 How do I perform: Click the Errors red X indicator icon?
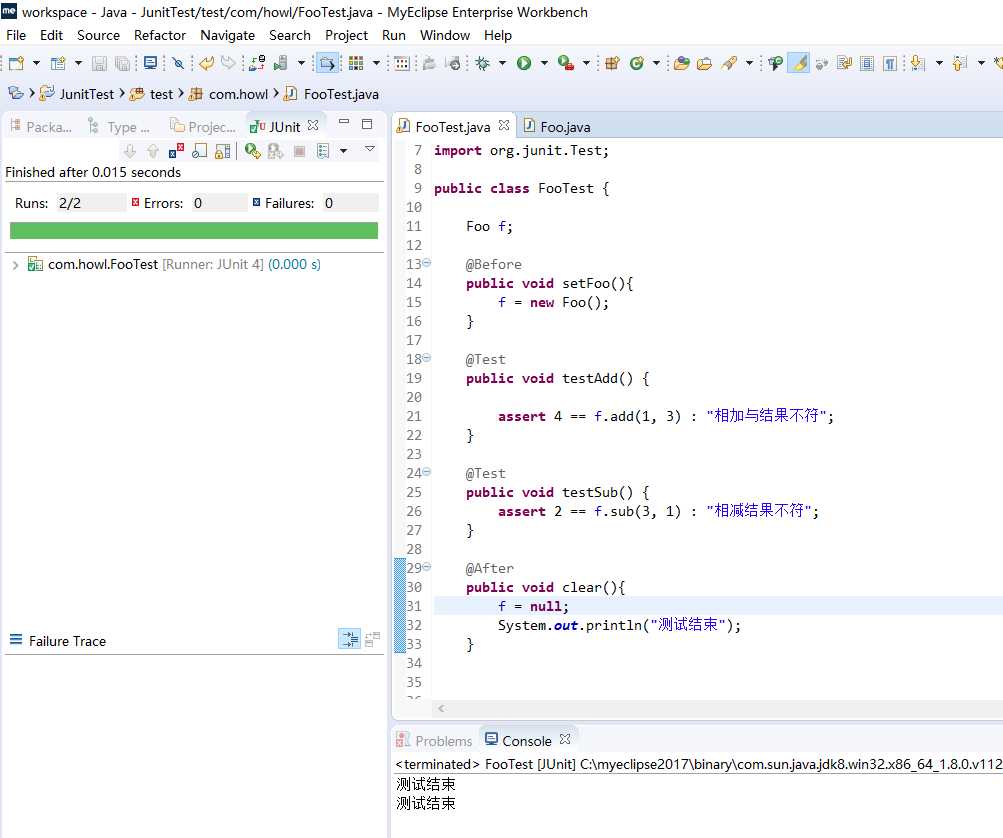pos(135,202)
